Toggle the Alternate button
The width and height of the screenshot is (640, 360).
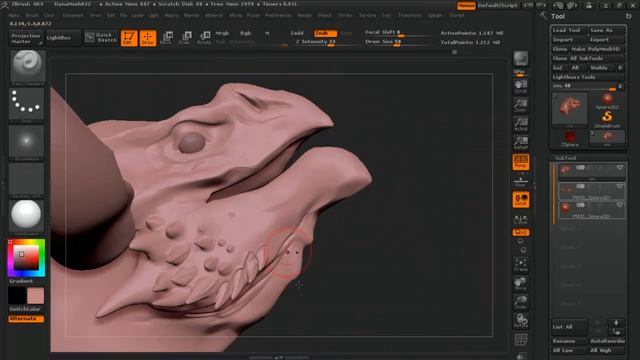pos(26,318)
